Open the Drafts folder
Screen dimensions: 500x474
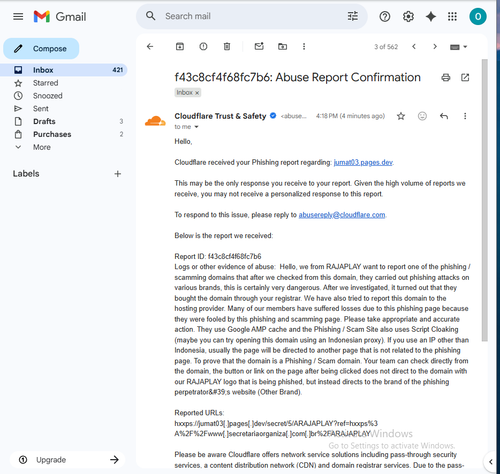tap(63, 121)
